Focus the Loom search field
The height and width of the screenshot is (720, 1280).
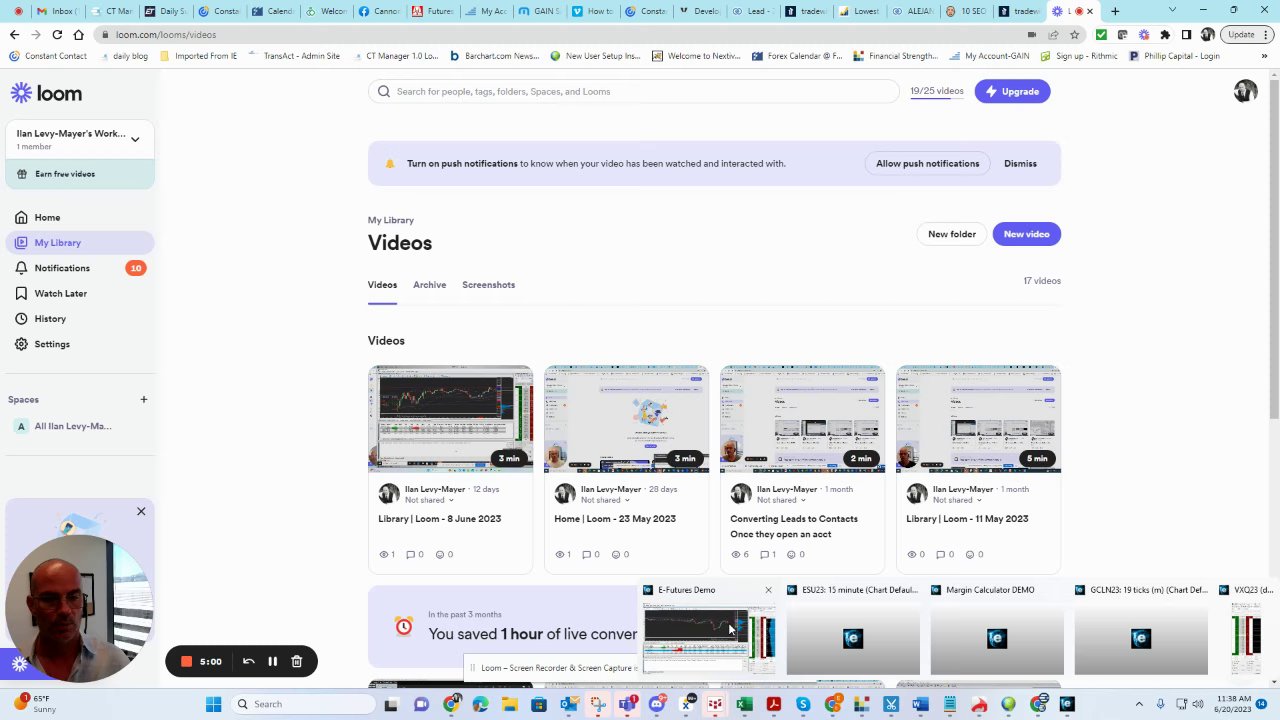tap(634, 91)
